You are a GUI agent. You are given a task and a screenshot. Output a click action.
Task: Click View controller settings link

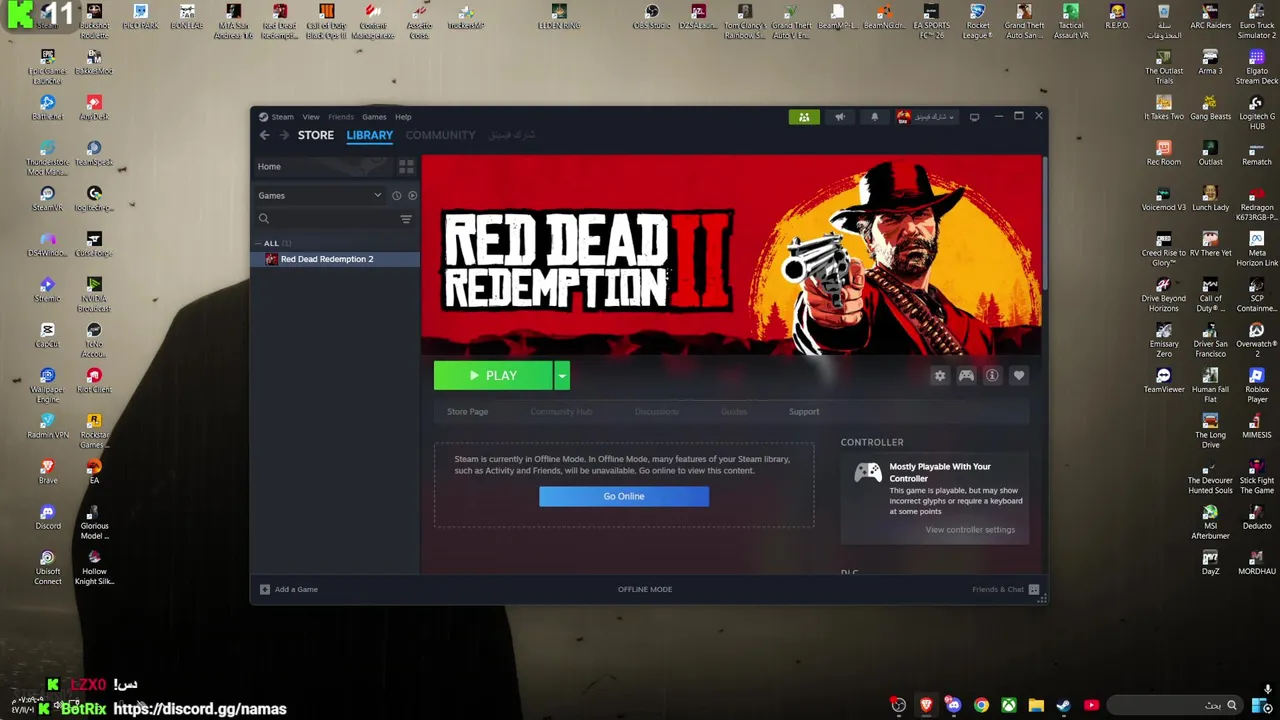(970, 530)
